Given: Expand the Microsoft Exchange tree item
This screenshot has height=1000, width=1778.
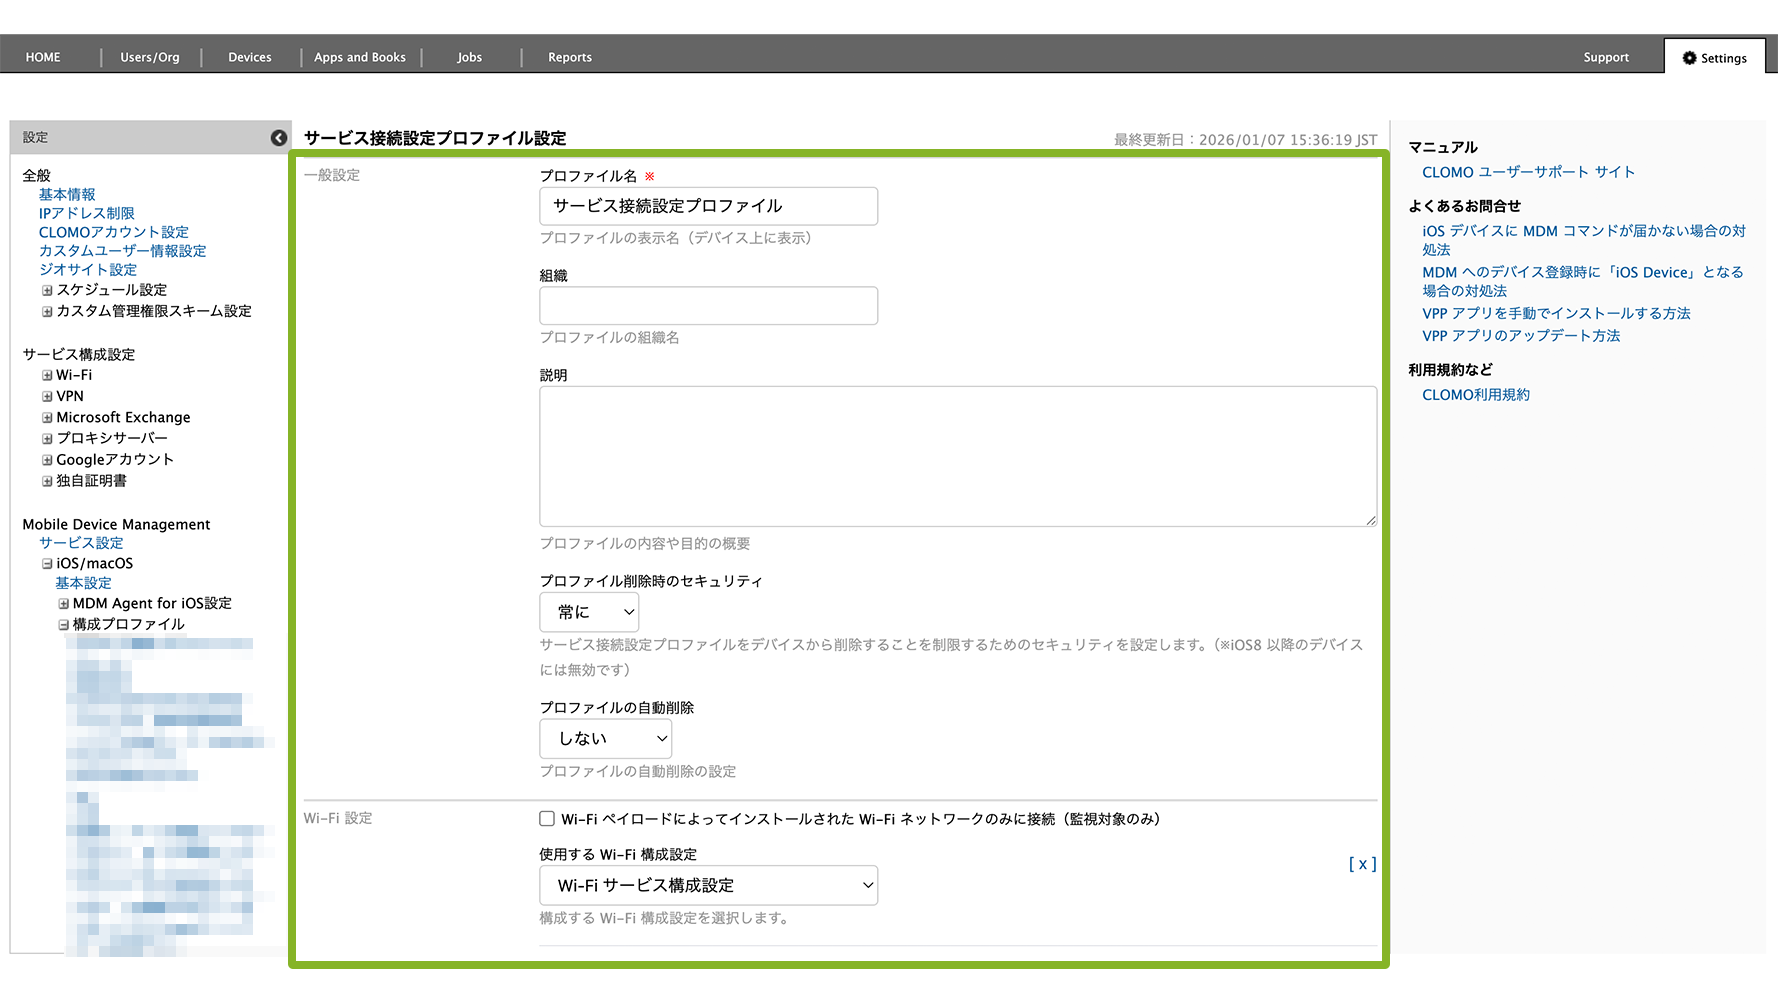Looking at the screenshot, I should [x=47, y=418].
